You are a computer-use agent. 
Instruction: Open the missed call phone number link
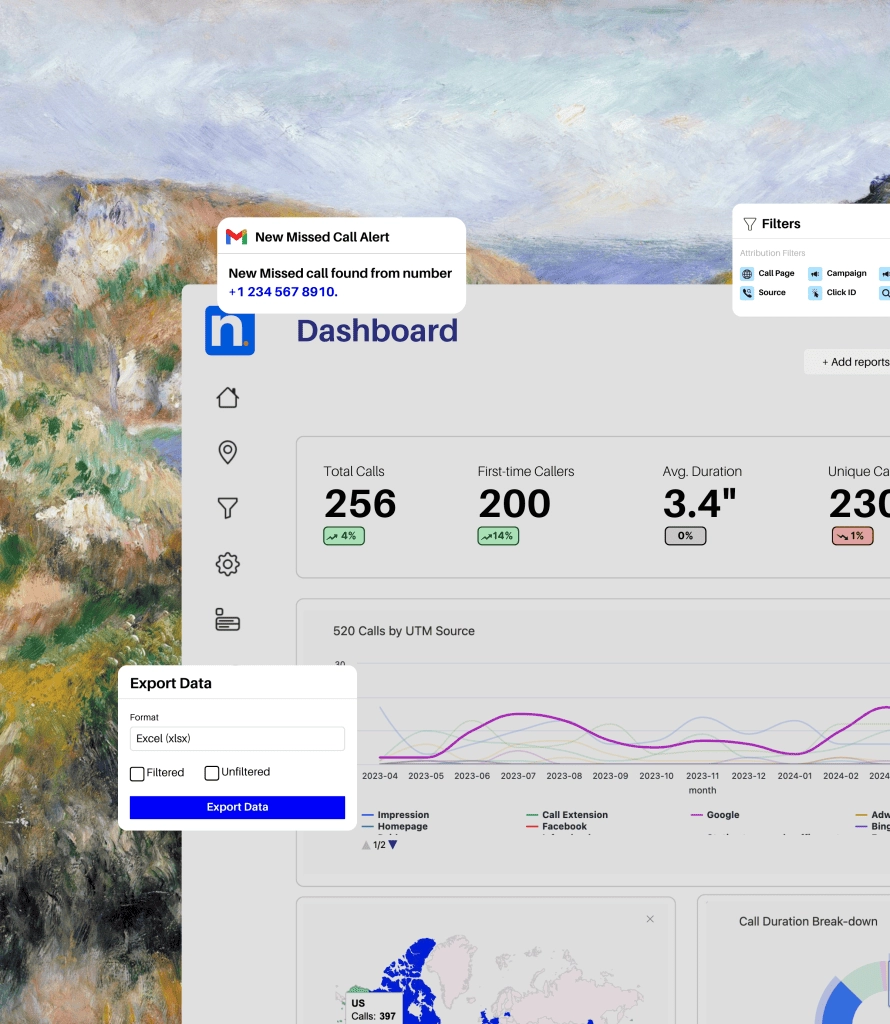click(283, 292)
